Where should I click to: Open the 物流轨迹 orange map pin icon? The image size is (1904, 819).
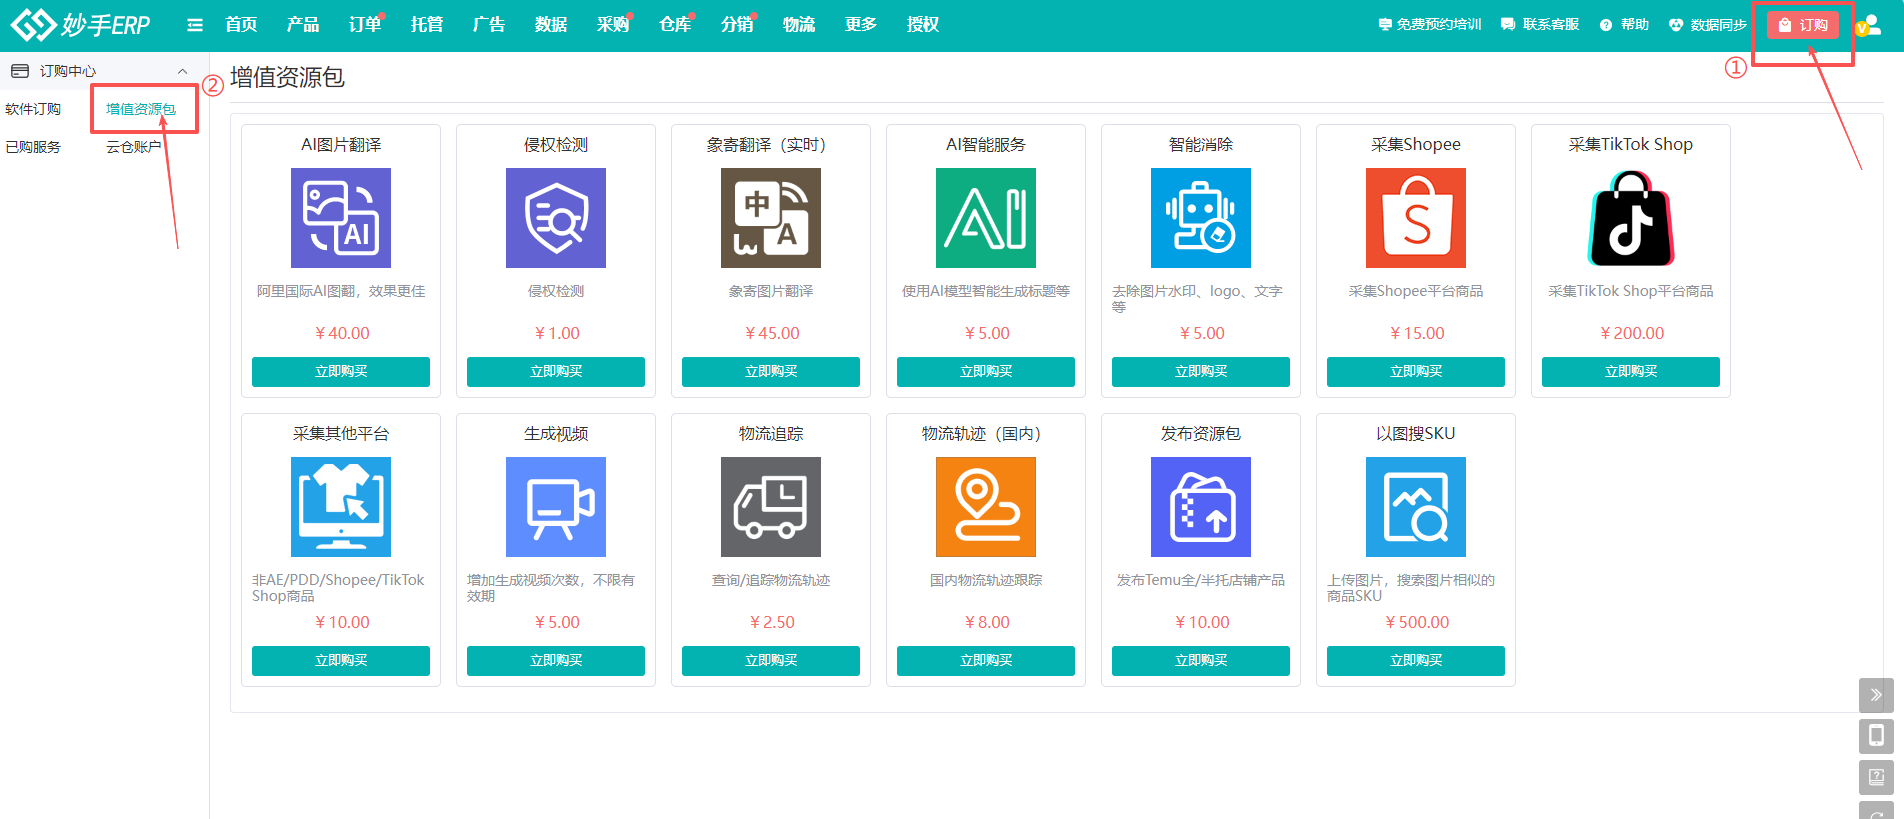point(986,507)
